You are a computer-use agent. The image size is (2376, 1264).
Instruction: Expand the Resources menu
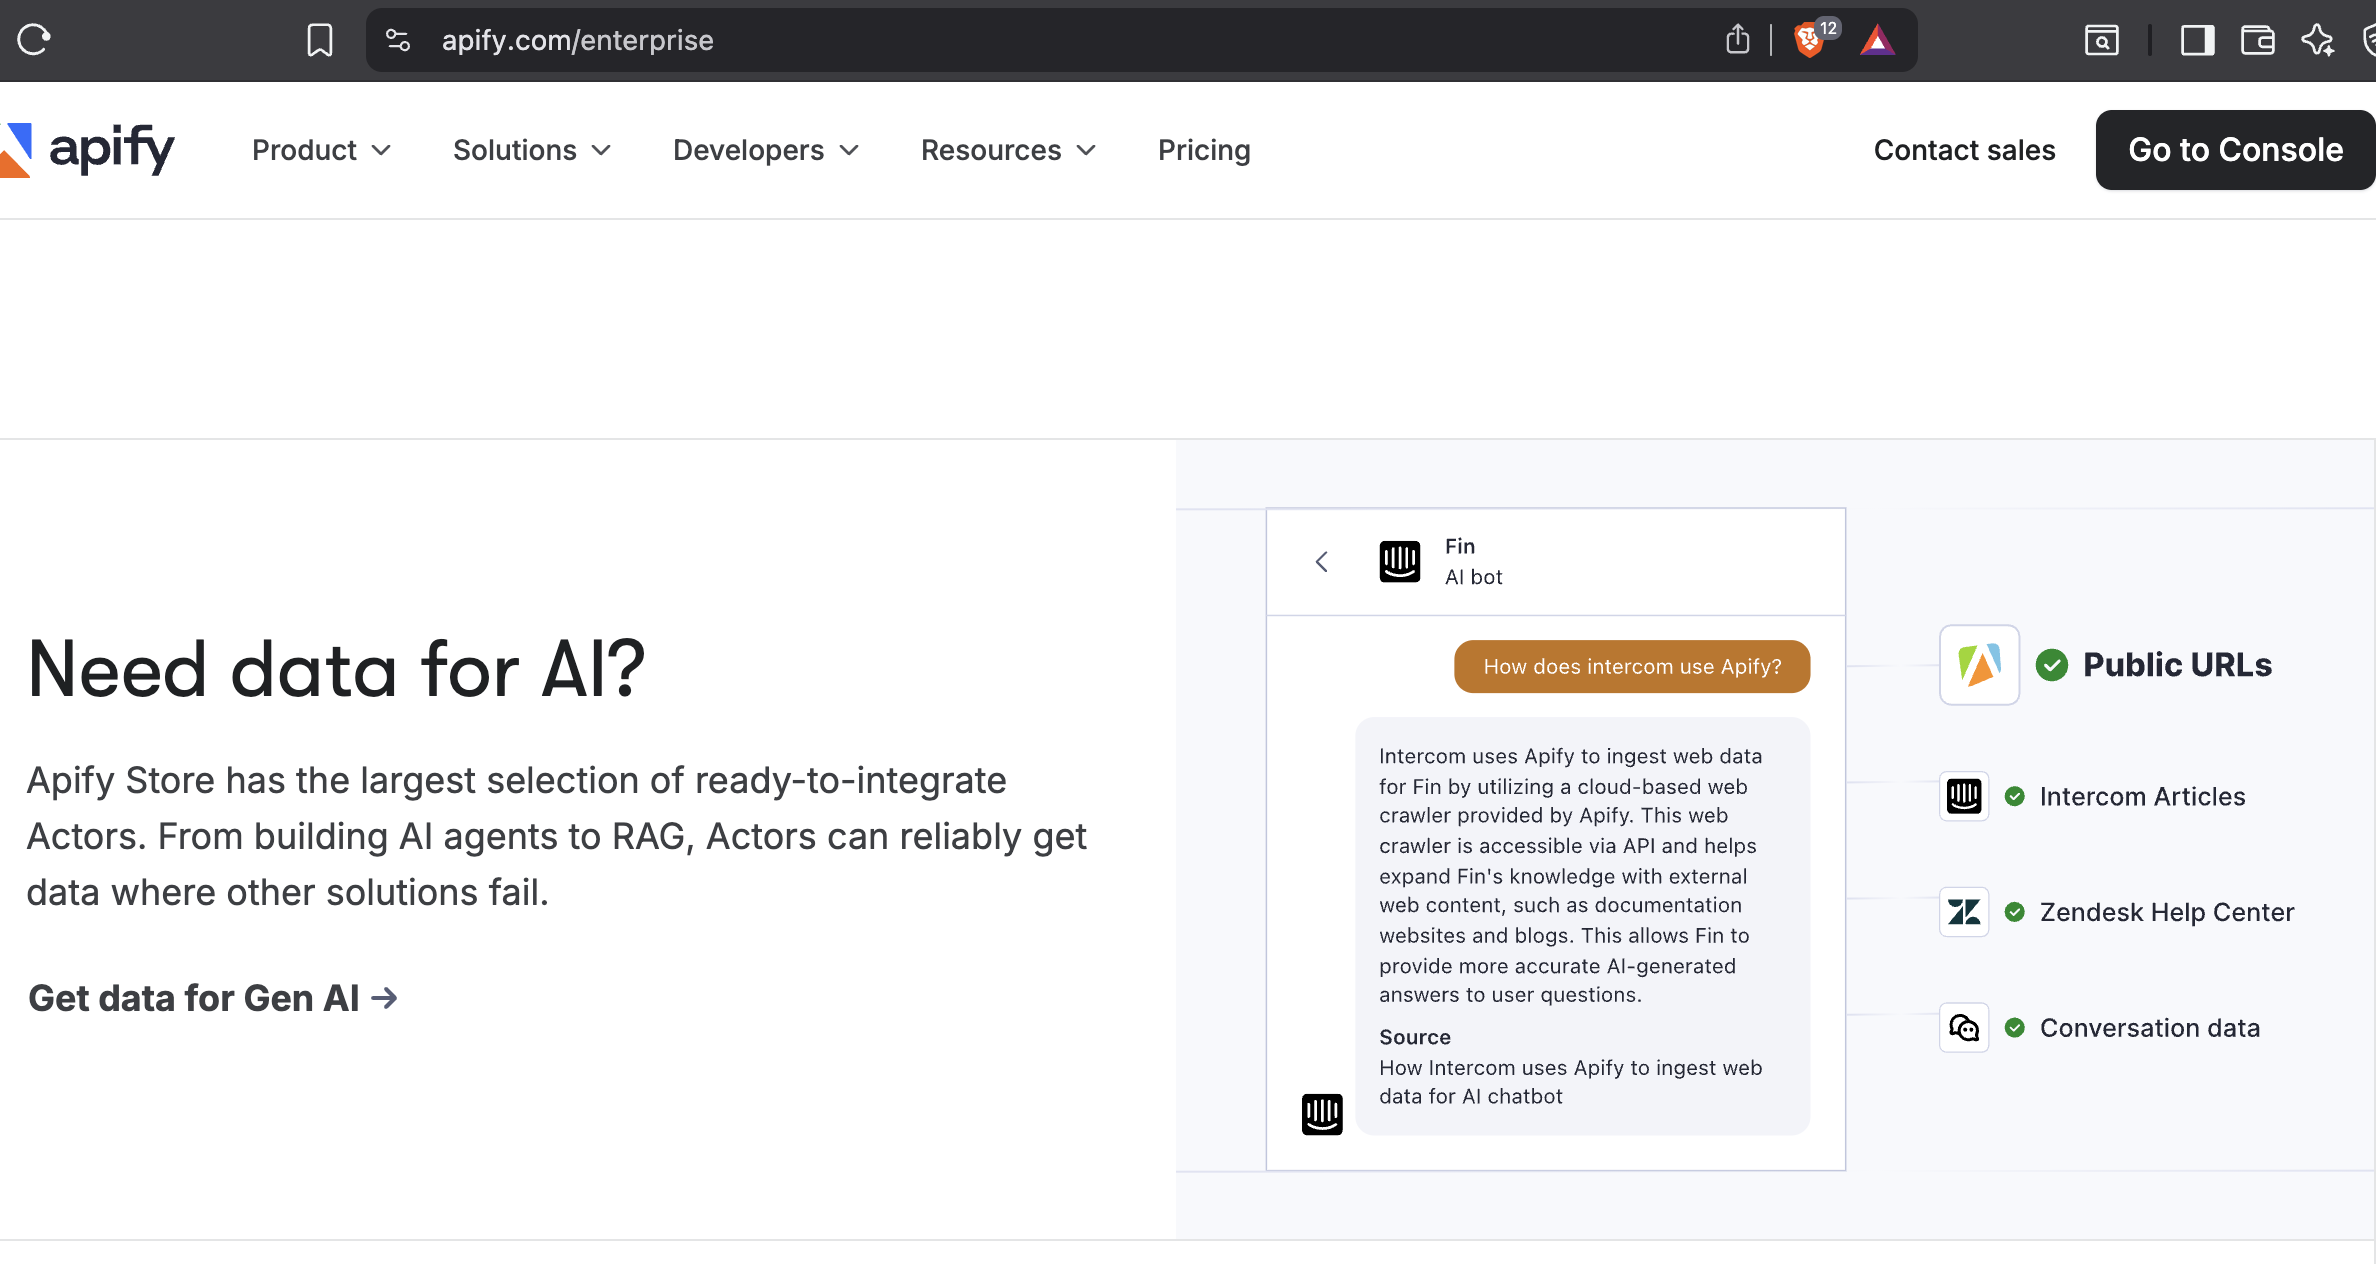pos(1008,150)
